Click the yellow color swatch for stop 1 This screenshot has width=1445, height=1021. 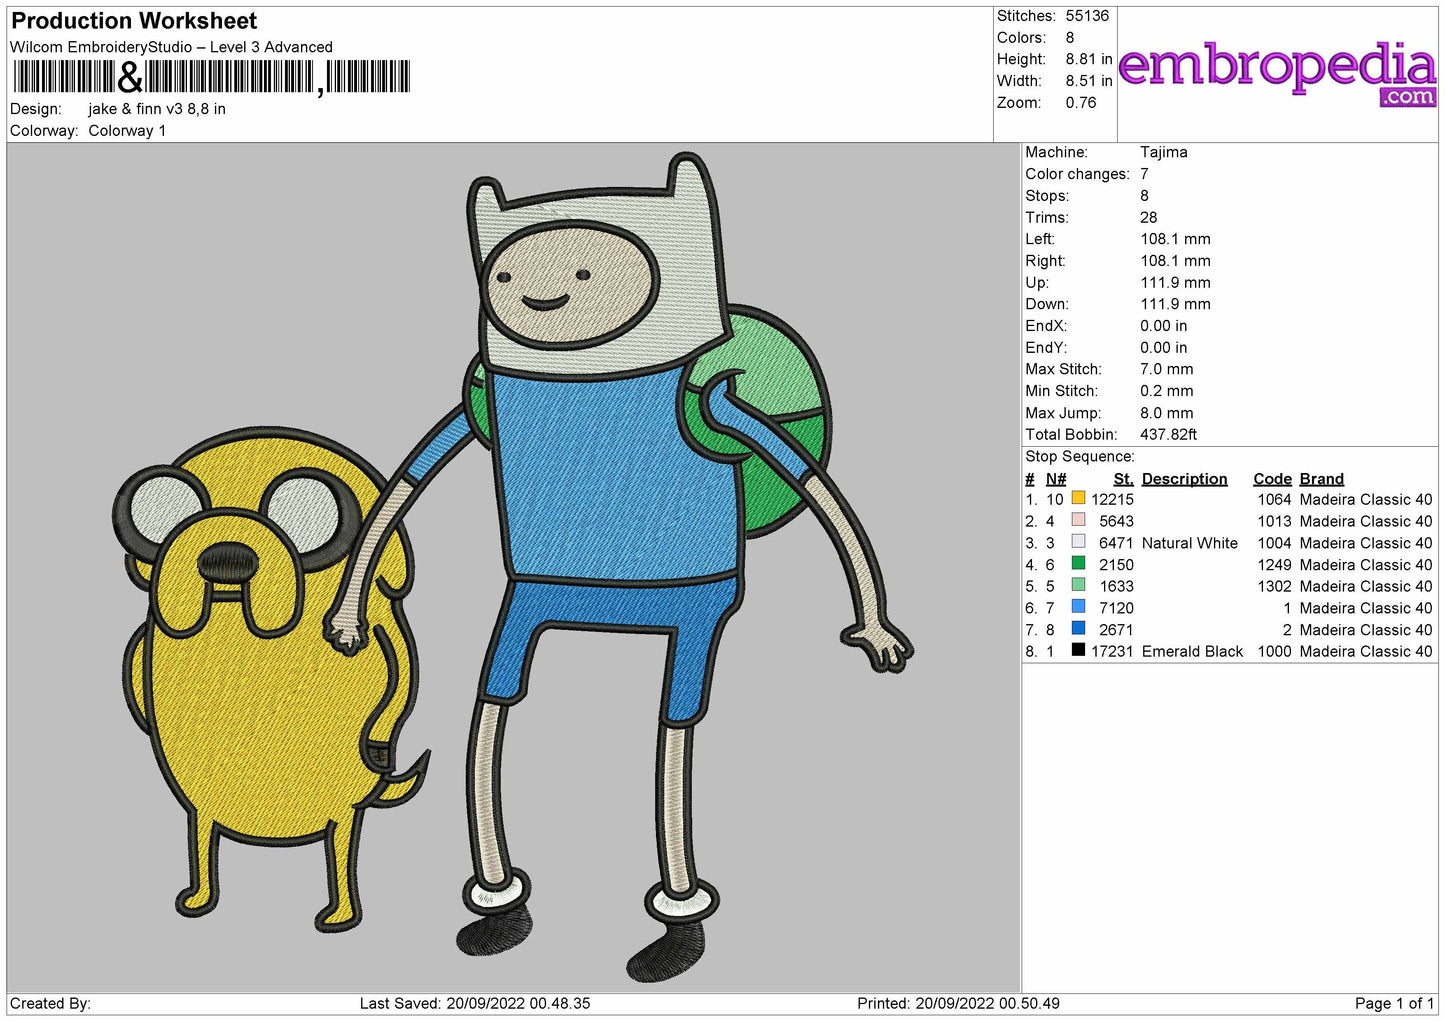coord(1078,498)
